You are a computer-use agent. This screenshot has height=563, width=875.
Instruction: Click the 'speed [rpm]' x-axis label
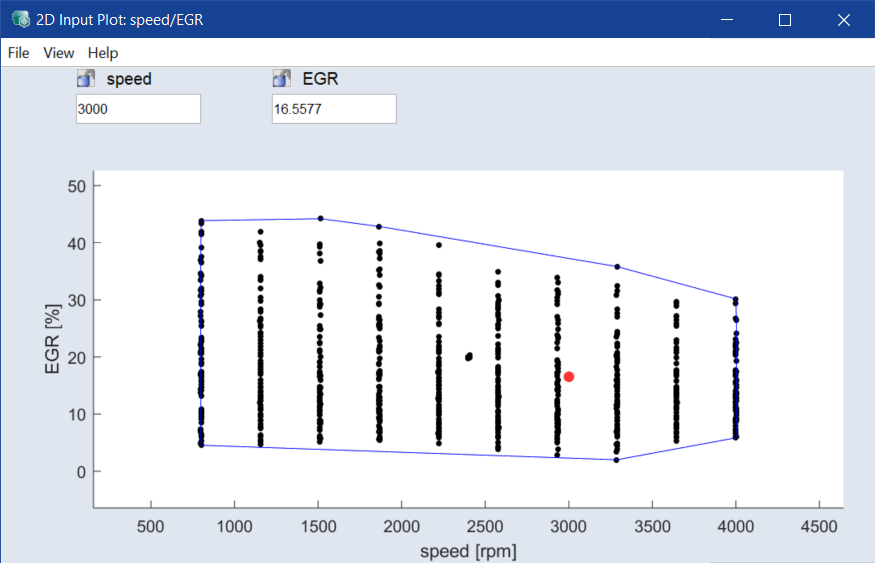470,549
